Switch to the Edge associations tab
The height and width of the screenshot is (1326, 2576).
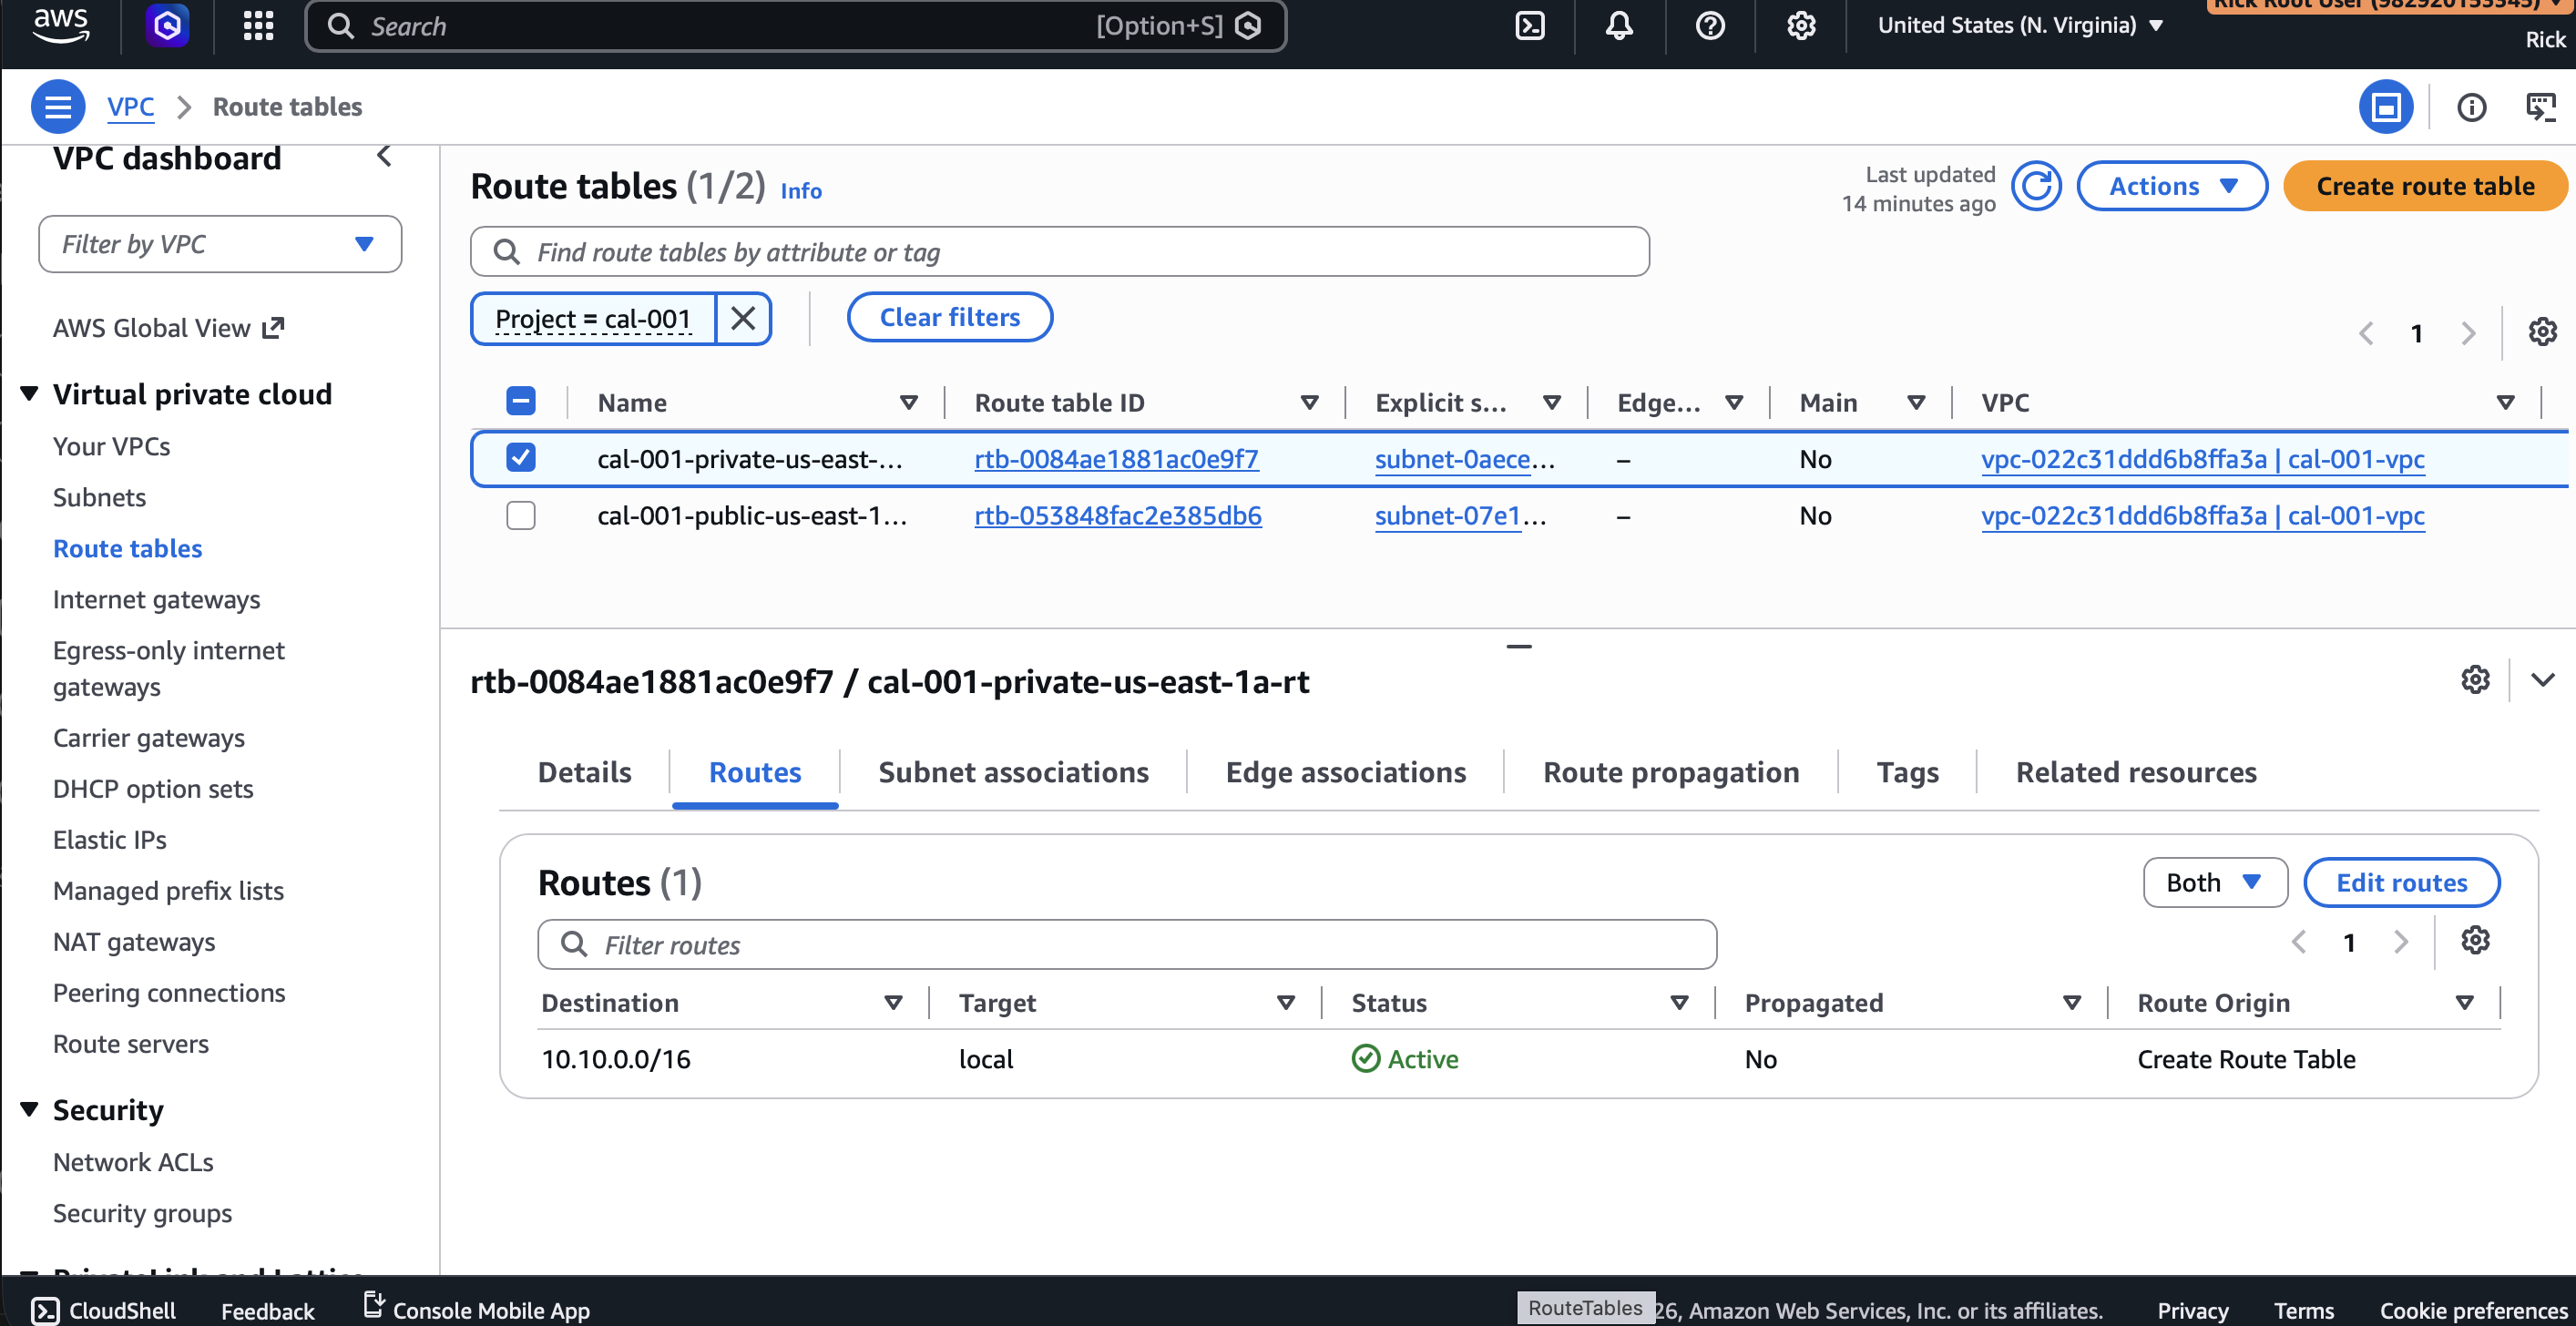pos(1345,772)
